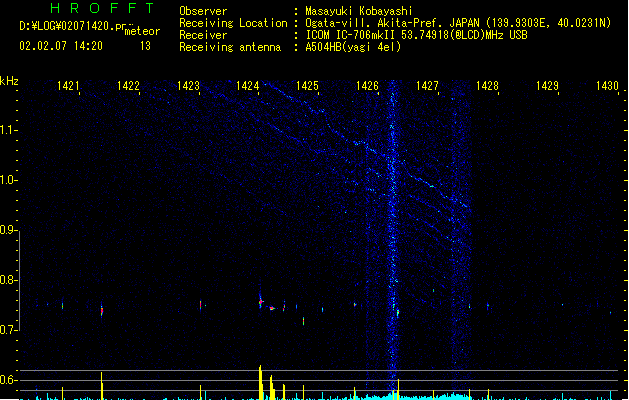Click the 1.0 kHz frequency axis label
The image size is (629, 400).
[x=7, y=180]
